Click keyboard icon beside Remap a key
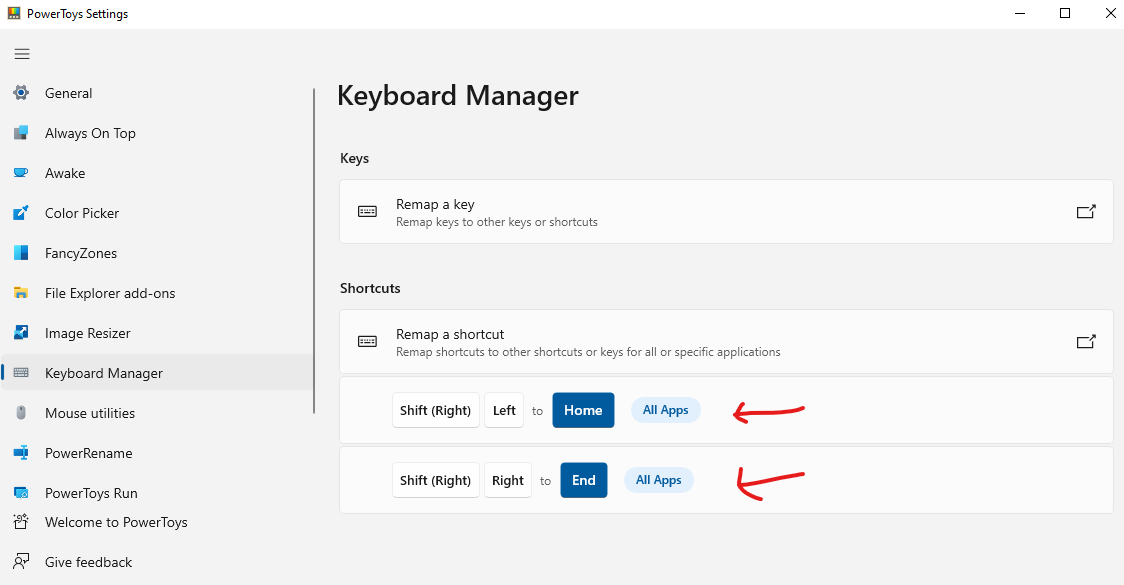Image resolution: width=1124 pixels, height=585 pixels. (x=368, y=211)
